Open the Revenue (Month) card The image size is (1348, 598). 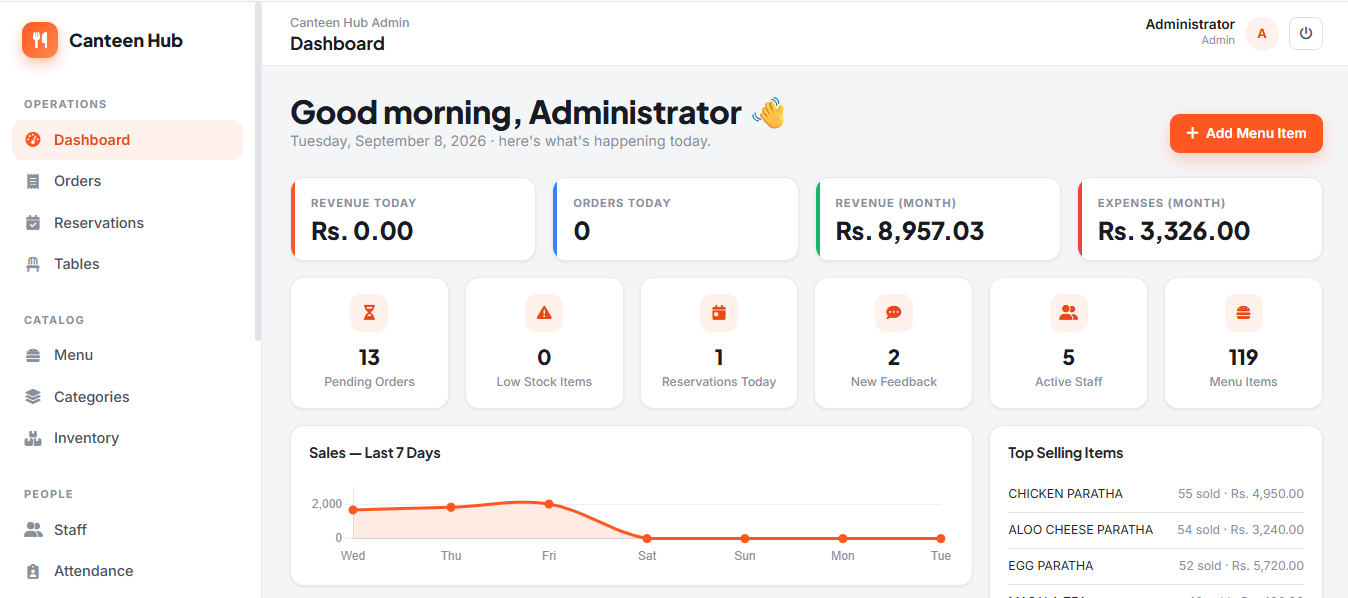pyautogui.click(x=938, y=219)
